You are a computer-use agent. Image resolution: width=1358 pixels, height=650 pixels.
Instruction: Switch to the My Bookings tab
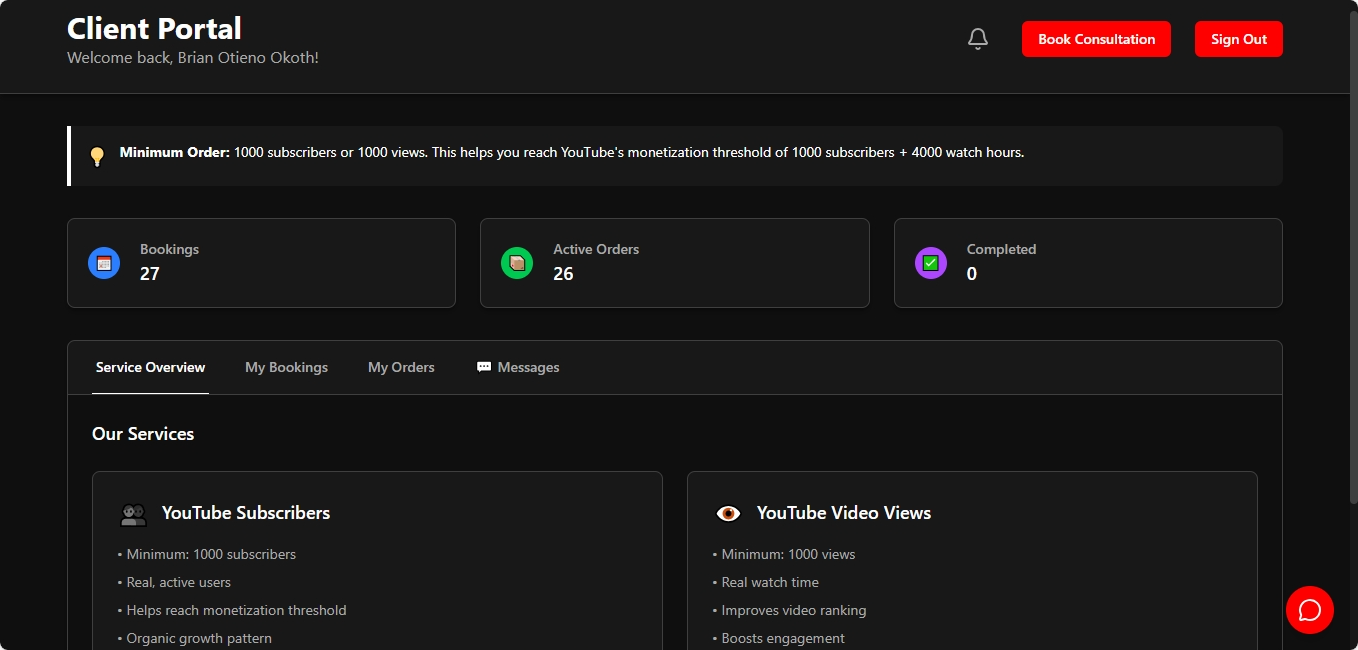tap(286, 367)
